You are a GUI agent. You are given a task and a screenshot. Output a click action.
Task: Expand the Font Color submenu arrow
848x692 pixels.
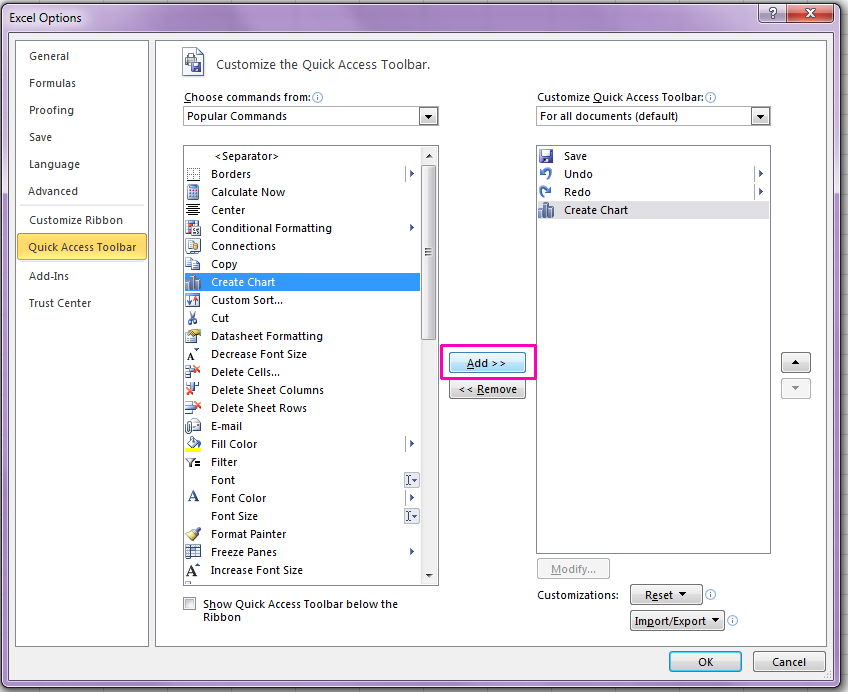click(412, 498)
